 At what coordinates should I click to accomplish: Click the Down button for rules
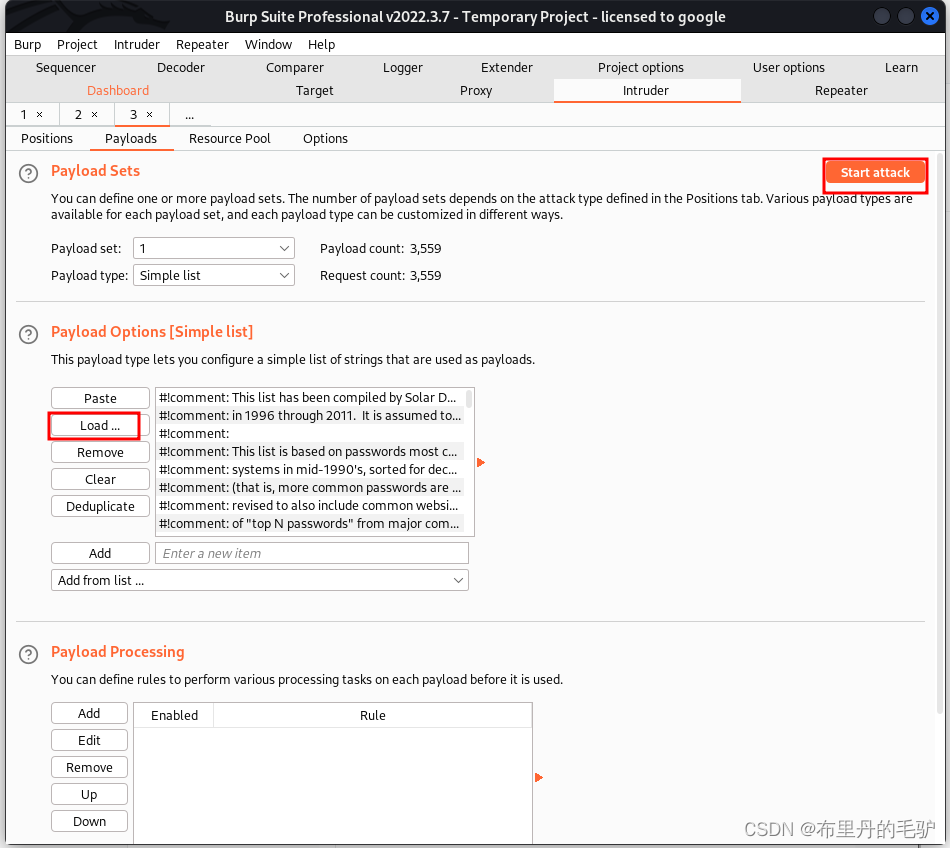point(89,821)
